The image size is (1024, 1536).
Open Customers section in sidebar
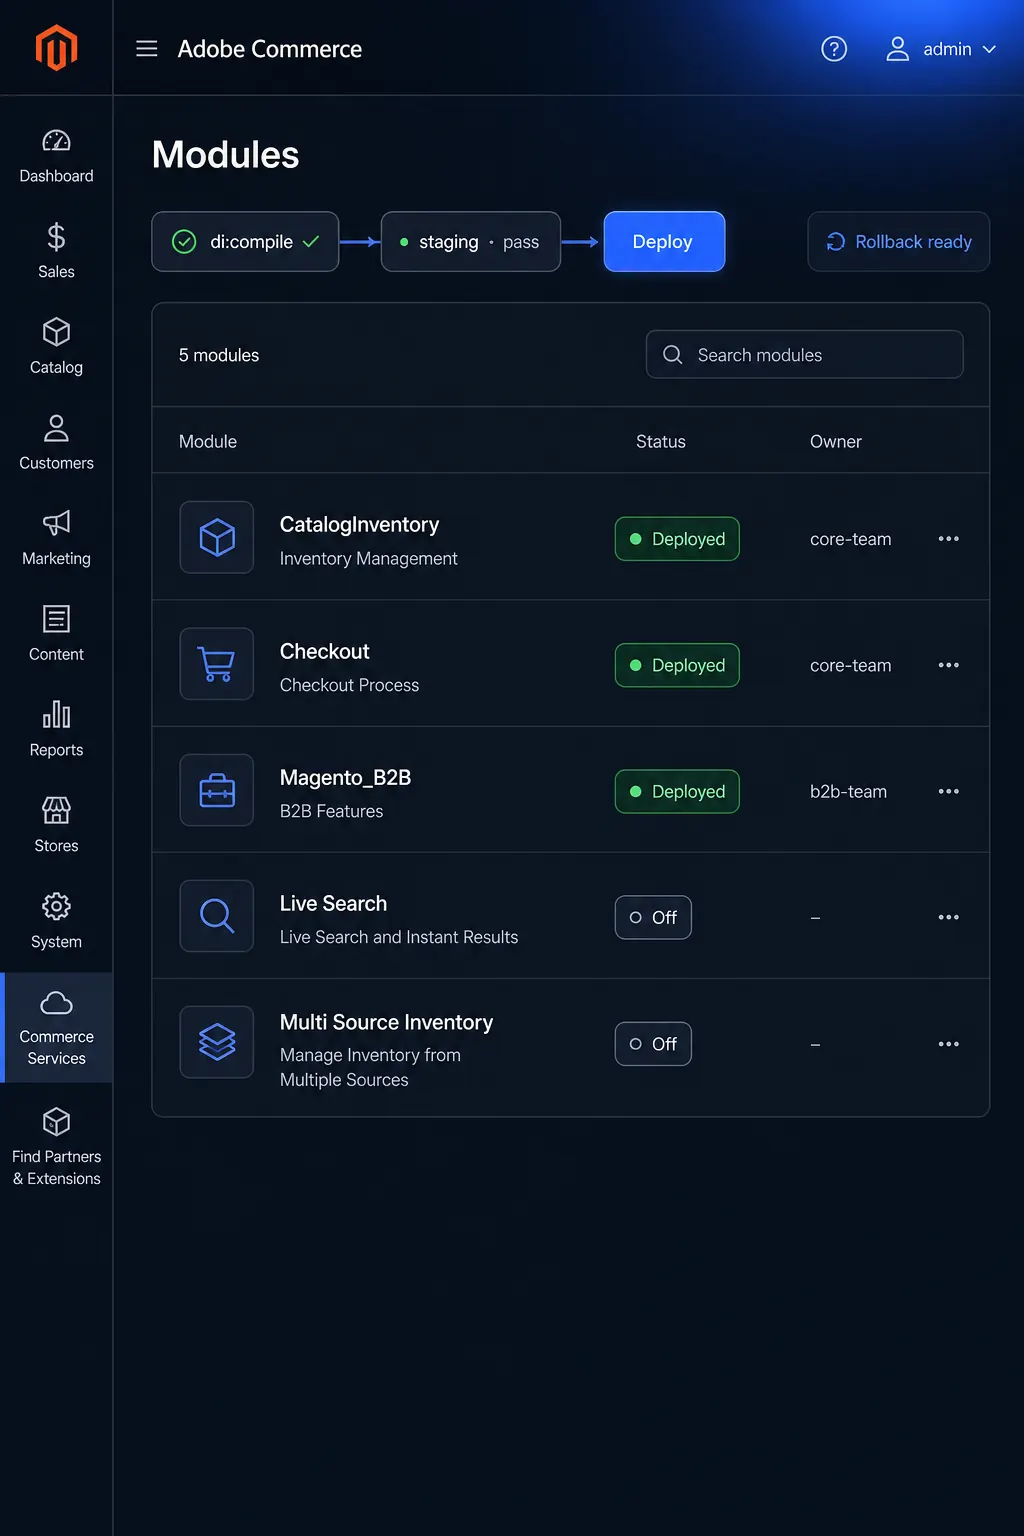[x=56, y=443]
